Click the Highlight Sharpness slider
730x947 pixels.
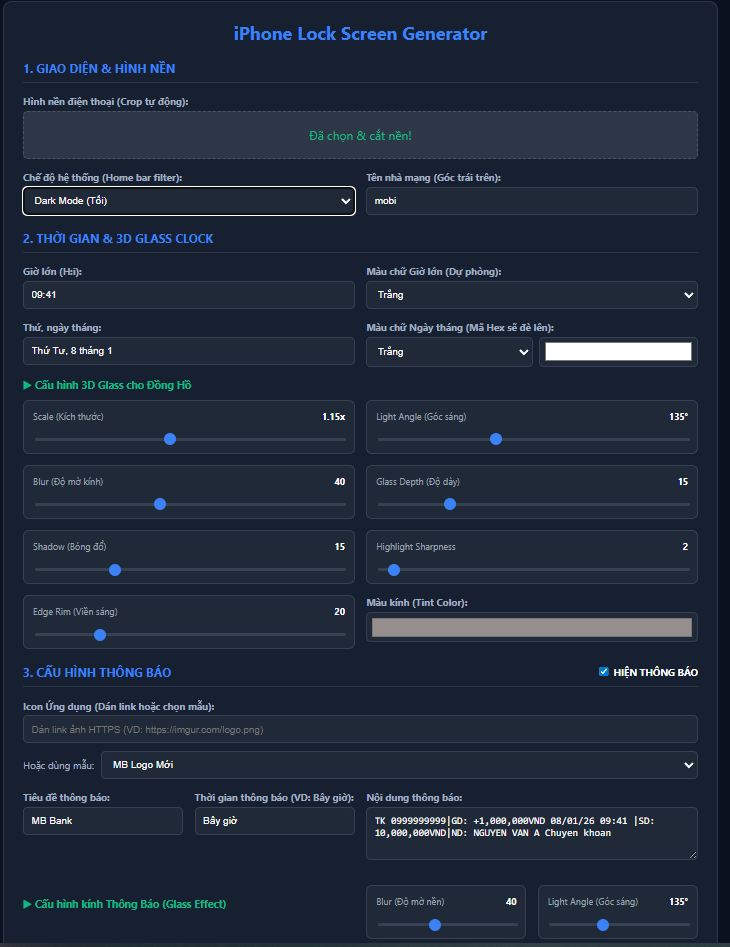[x=532, y=569]
